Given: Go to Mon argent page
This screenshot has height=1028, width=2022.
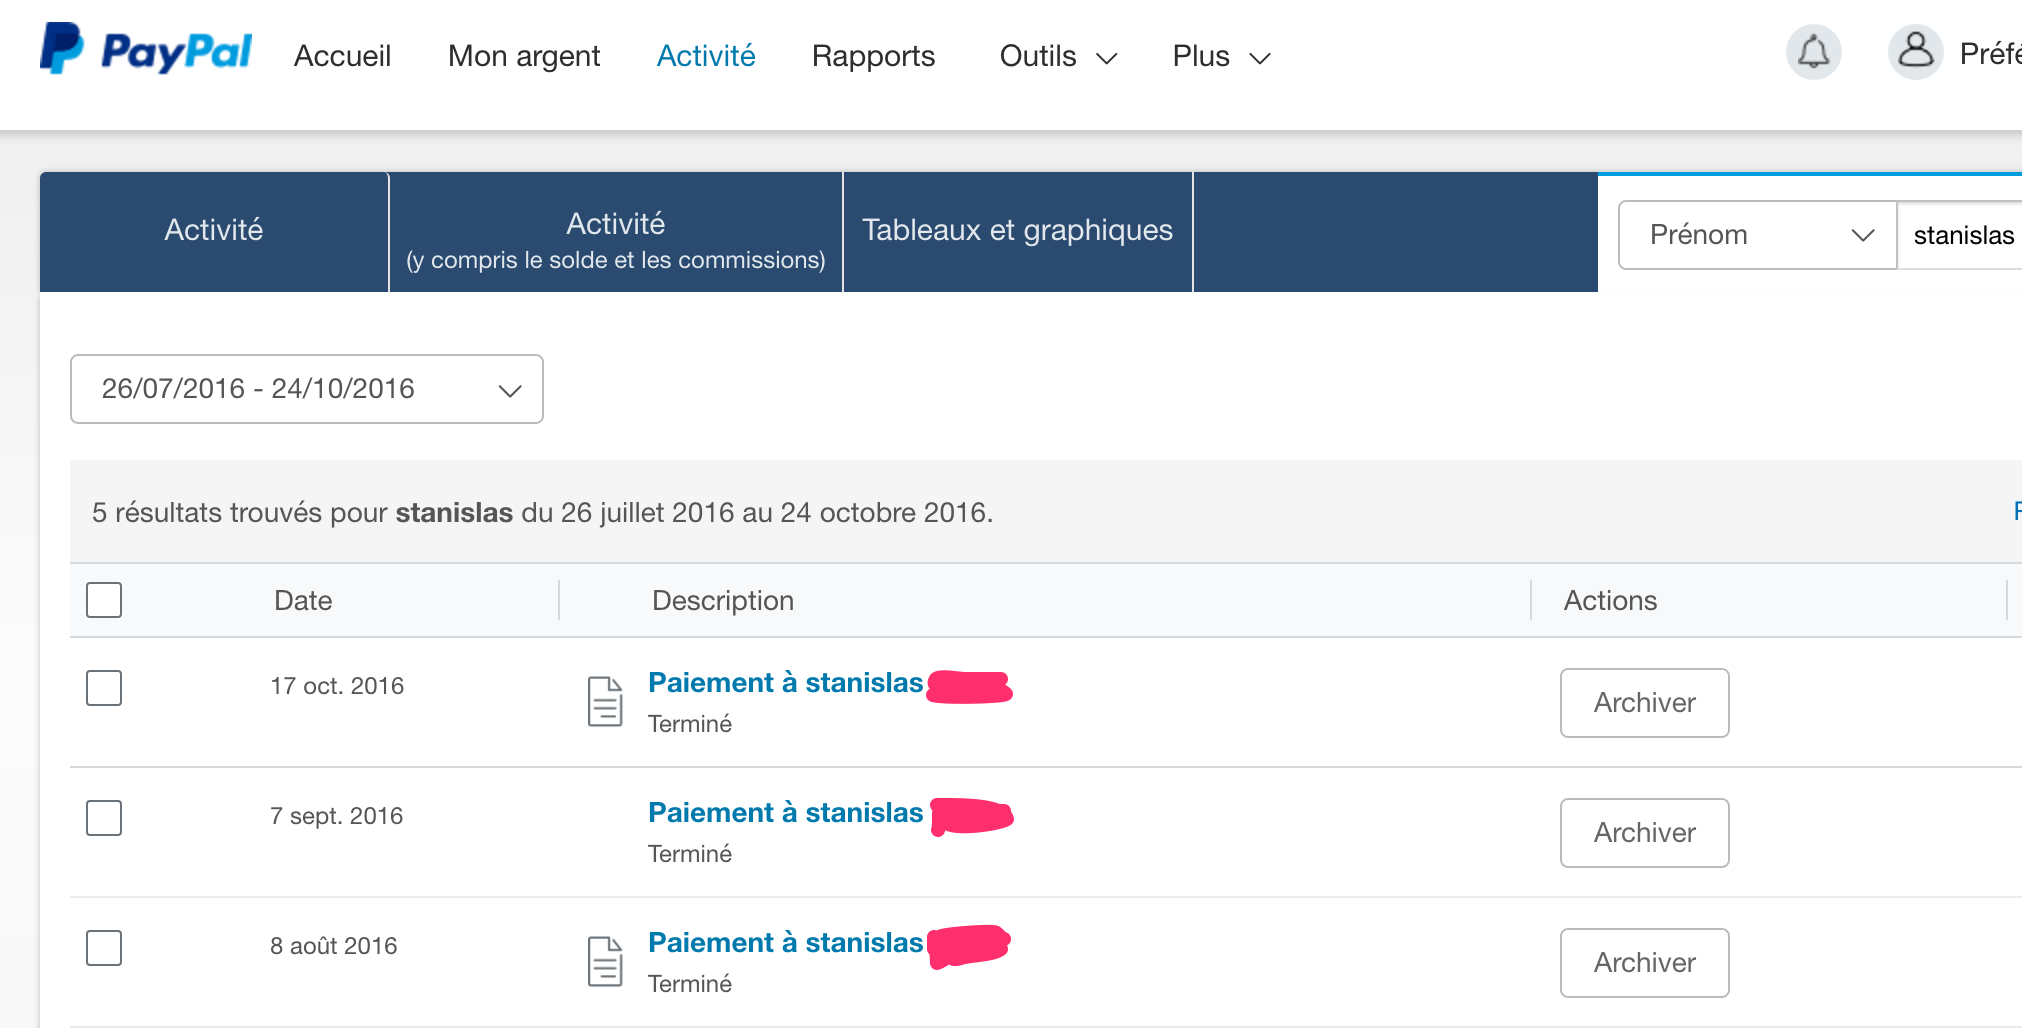Looking at the screenshot, I should tap(524, 56).
